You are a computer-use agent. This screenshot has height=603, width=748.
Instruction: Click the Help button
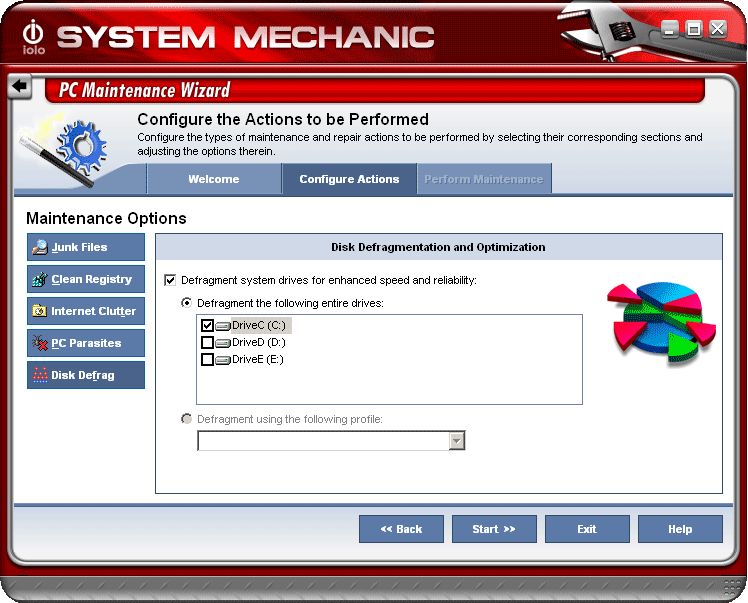[x=680, y=529]
